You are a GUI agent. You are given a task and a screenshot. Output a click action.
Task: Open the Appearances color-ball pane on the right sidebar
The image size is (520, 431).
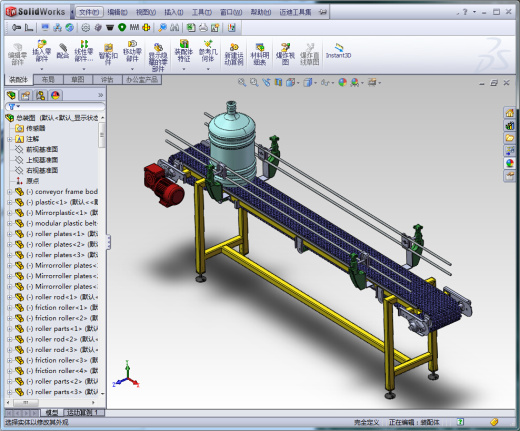[x=509, y=163]
